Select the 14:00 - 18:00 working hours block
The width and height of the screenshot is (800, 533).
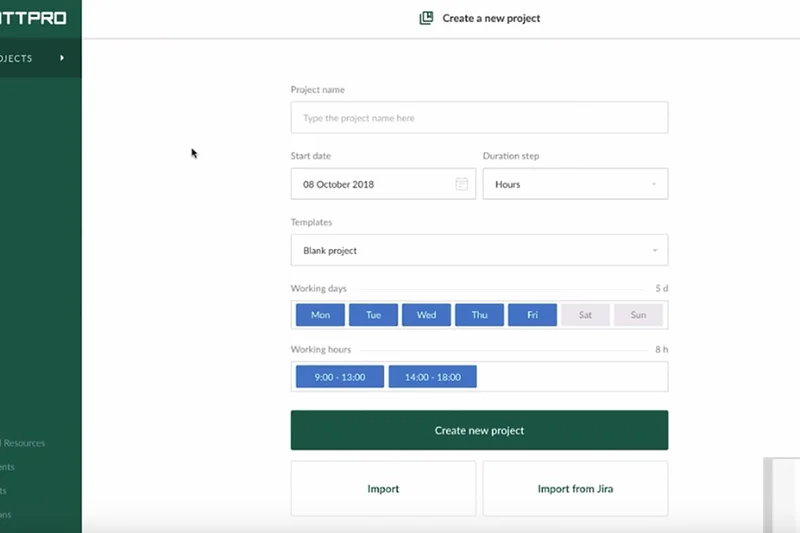(x=432, y=377)
